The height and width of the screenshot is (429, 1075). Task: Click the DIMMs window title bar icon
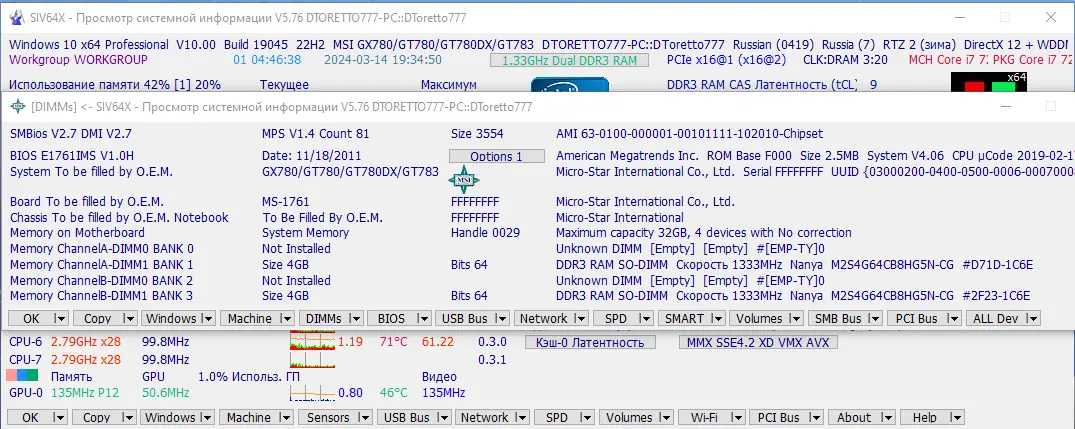point(19,107)
